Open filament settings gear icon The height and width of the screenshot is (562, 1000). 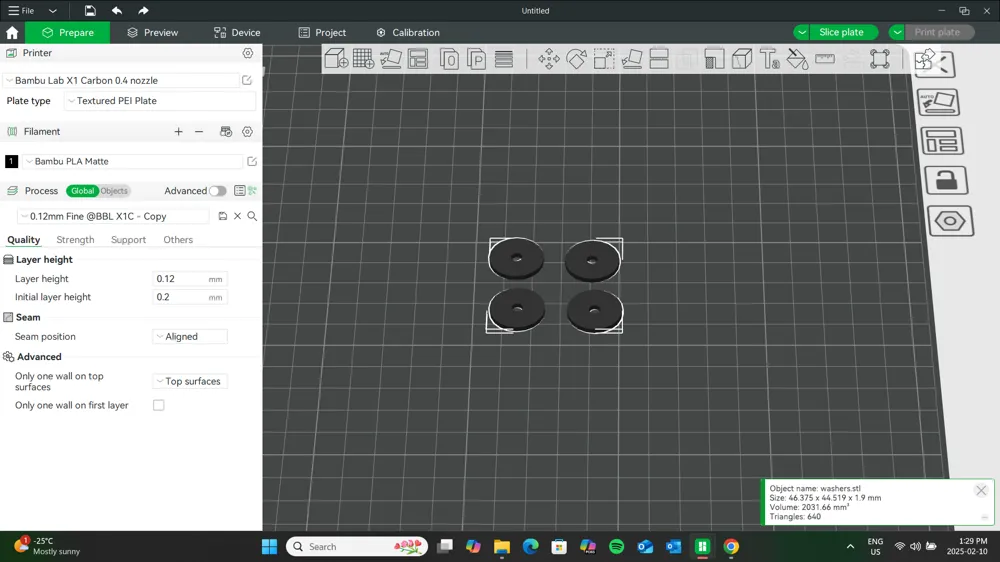coord(247,131)
